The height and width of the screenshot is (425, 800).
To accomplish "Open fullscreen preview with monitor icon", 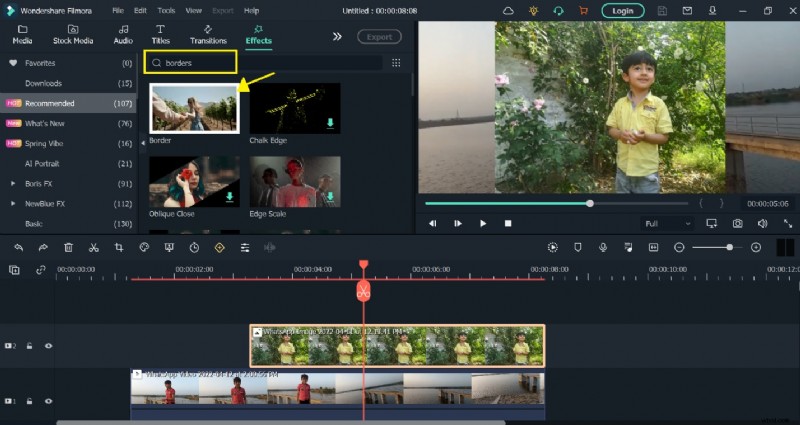I will click(712, 223).
